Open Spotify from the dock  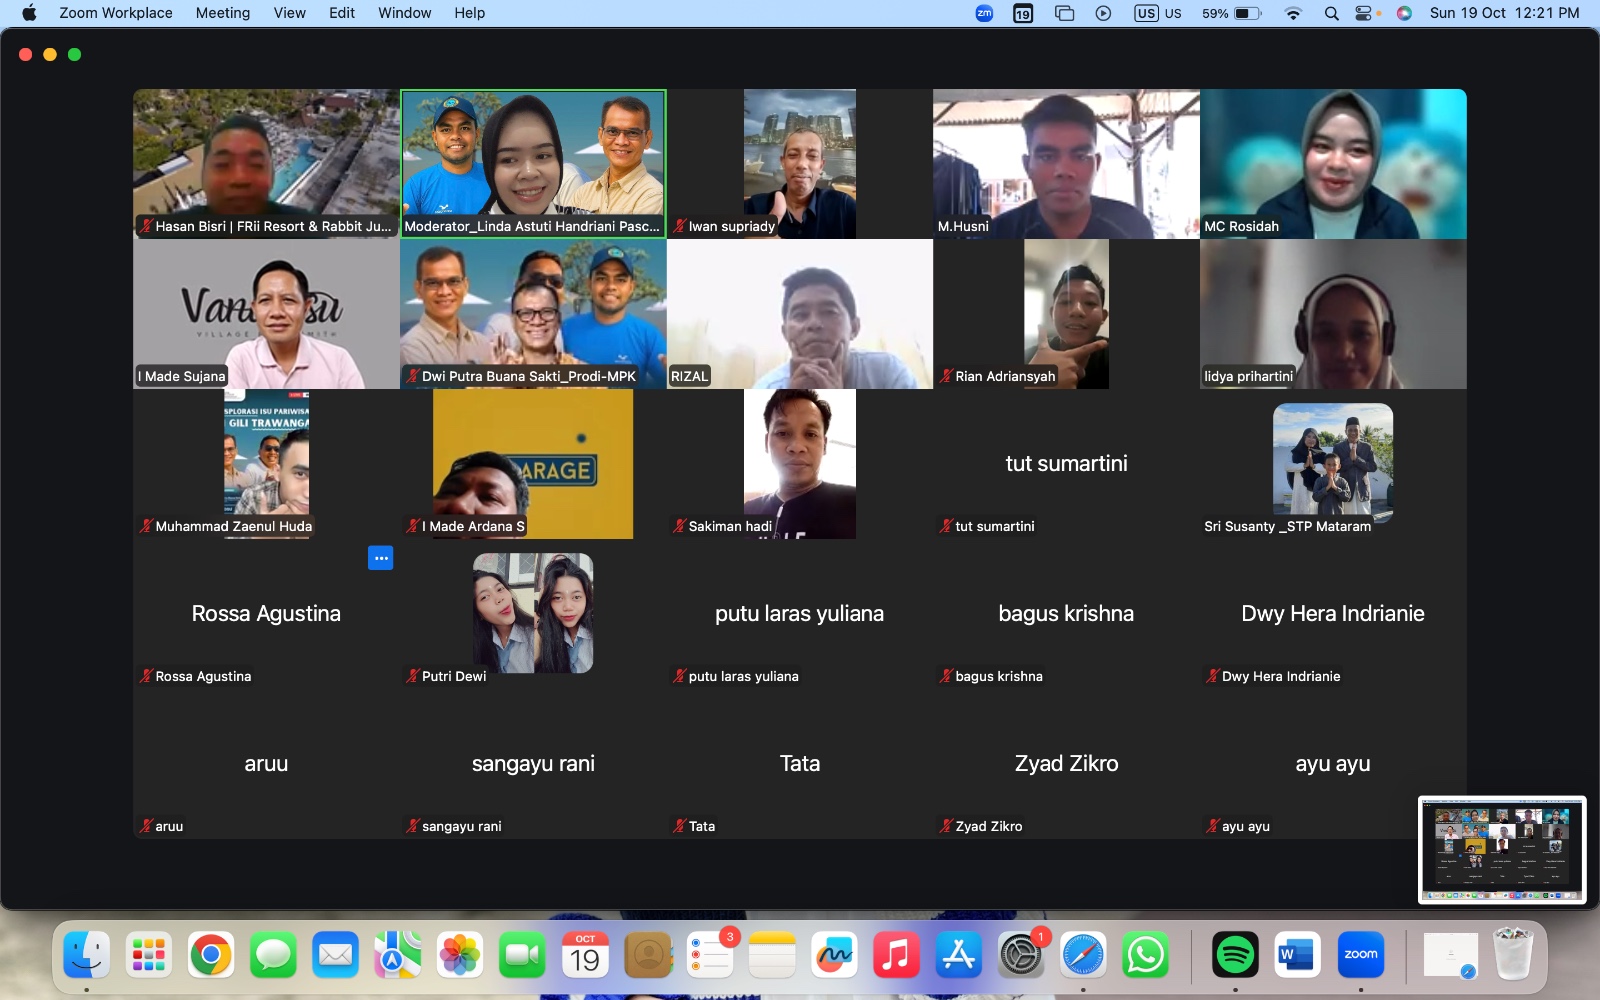tap(1235, 956)
